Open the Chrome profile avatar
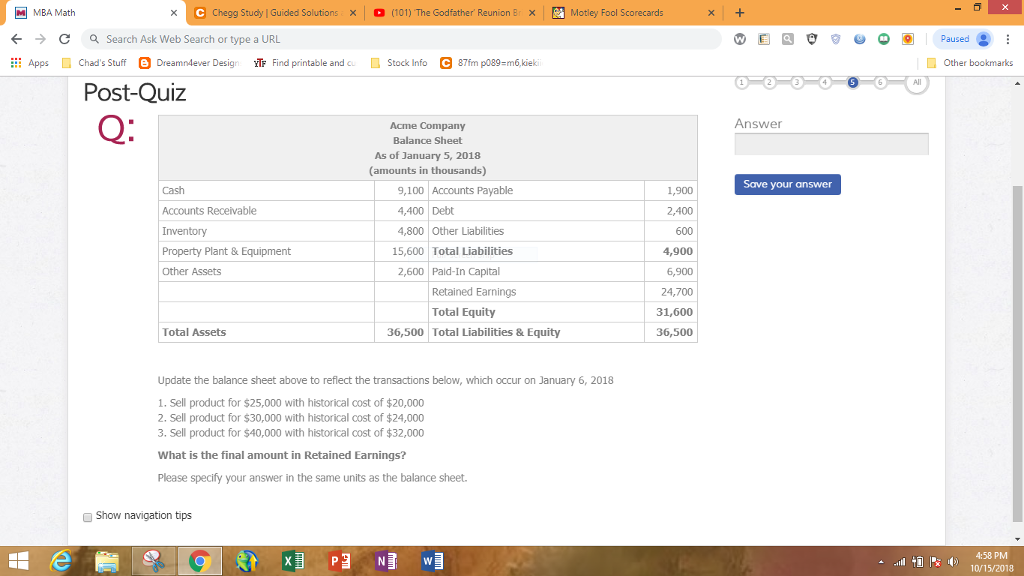This screenshot has width=1024, height=576. pos(981,40)
